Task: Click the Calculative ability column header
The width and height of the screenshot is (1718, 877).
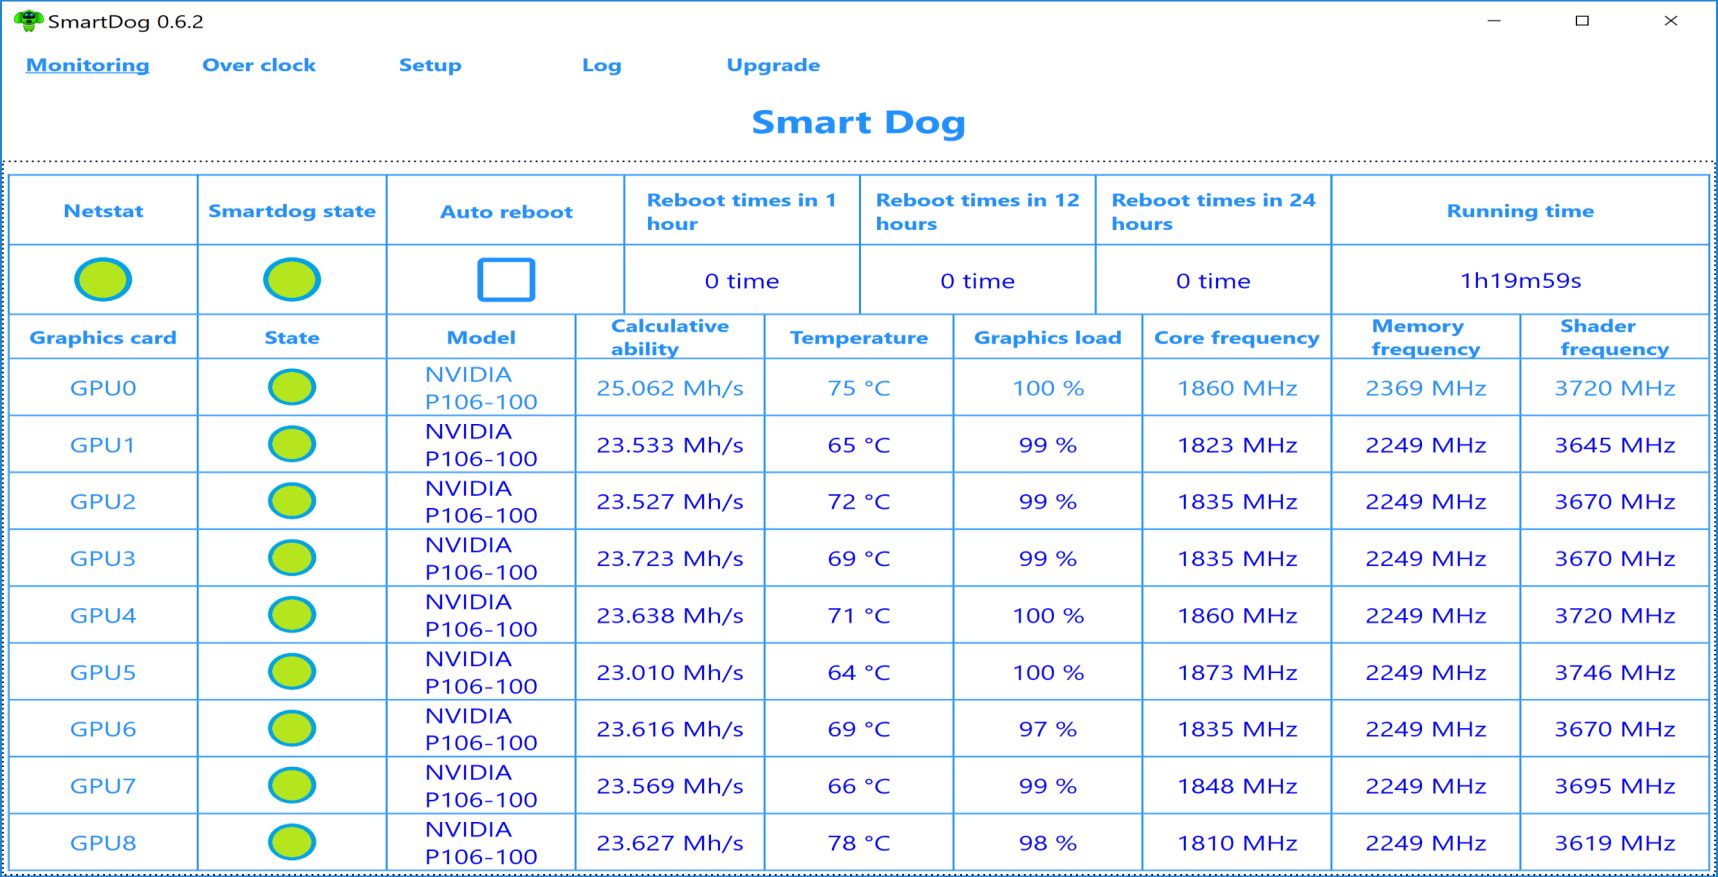Action: tap(670, 337)
